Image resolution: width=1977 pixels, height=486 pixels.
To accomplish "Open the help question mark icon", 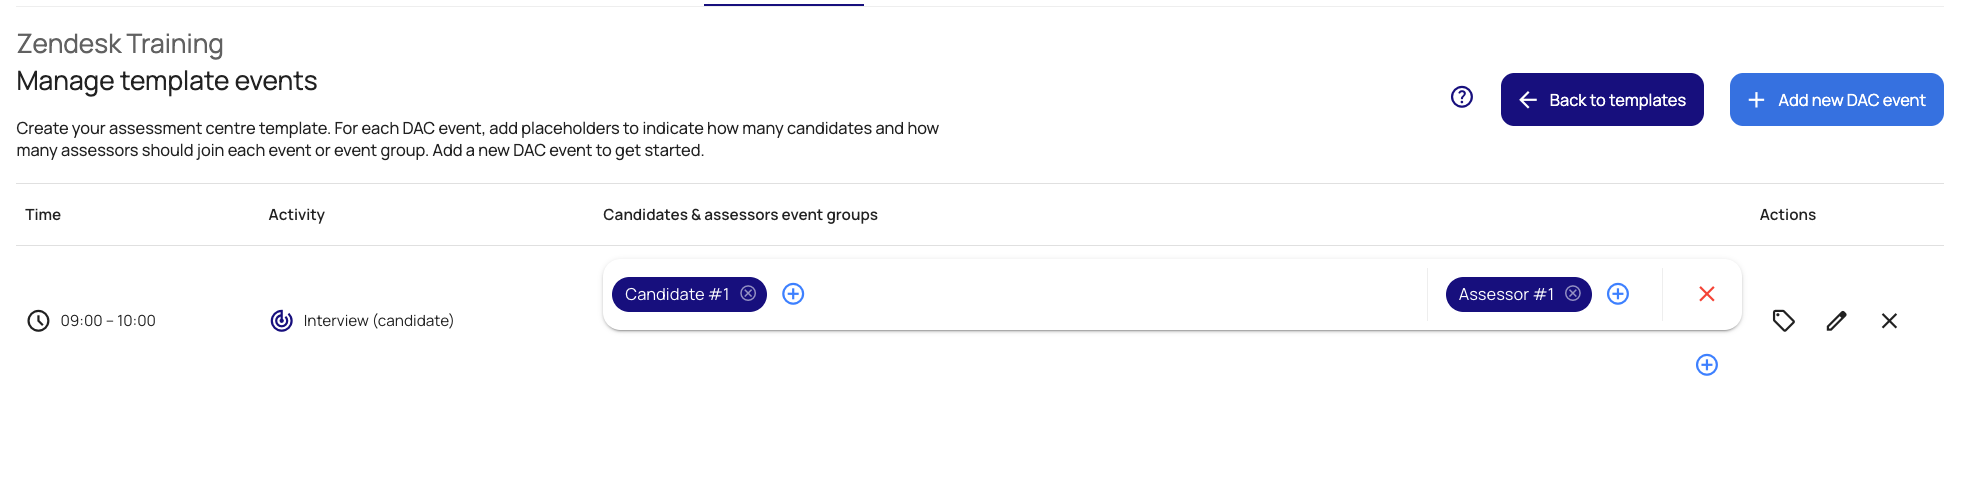I will click(x=1461, y=97).
